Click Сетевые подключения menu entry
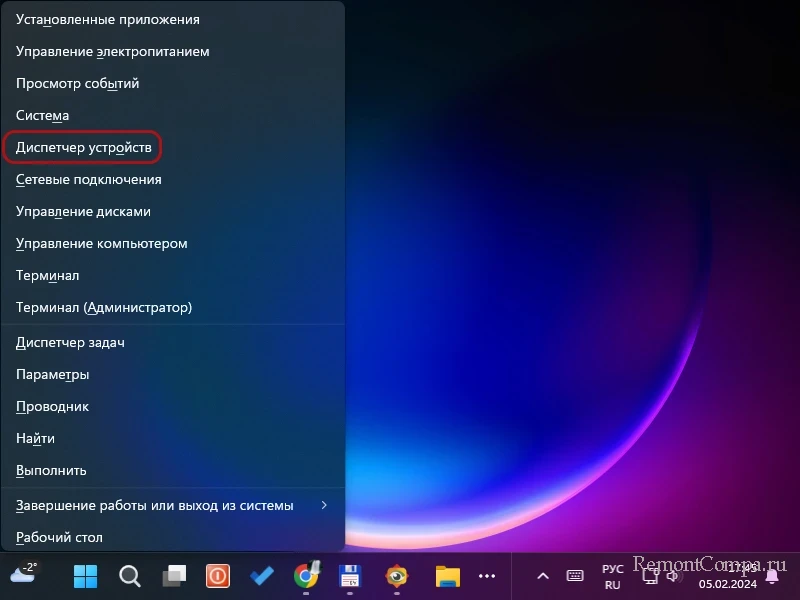800x600 pixels. point(88,180)
